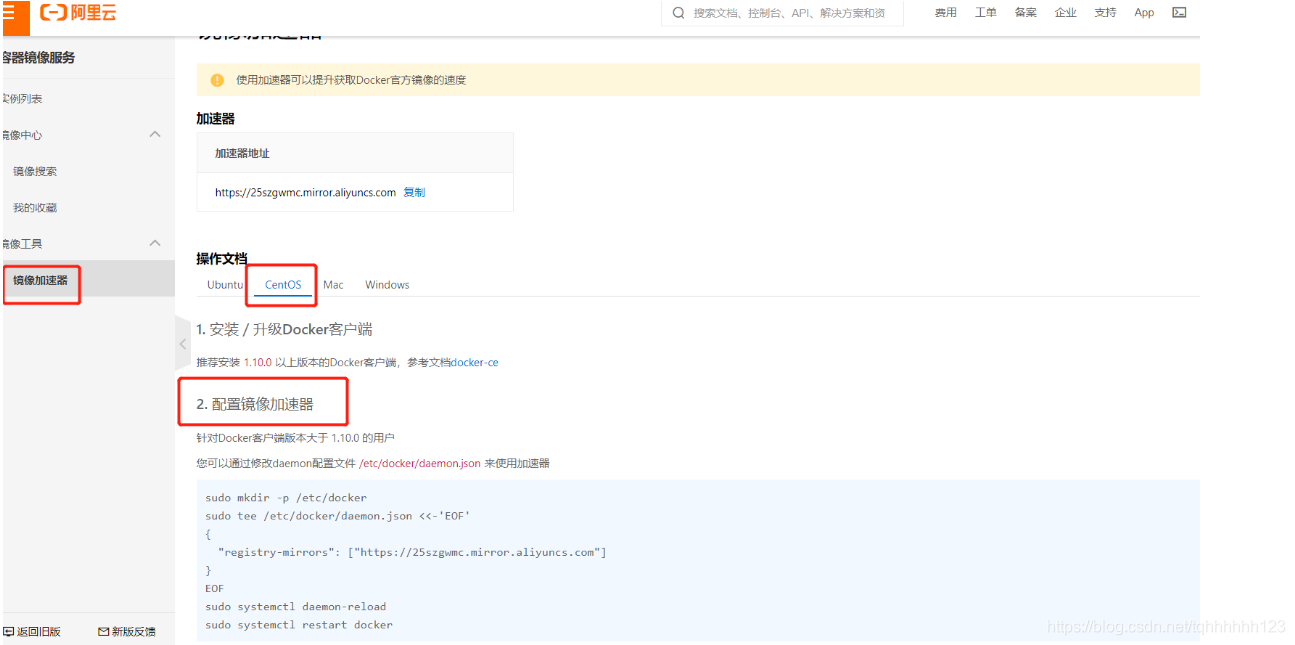1295x645 pixels.
Task: Open the App top menu
Action: [x=1144, y=13]
